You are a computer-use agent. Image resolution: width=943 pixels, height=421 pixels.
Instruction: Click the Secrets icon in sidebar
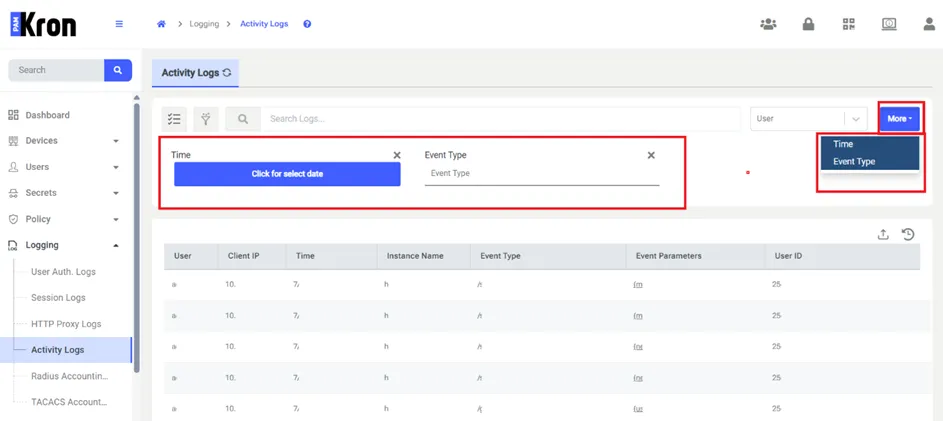[13, 193]
